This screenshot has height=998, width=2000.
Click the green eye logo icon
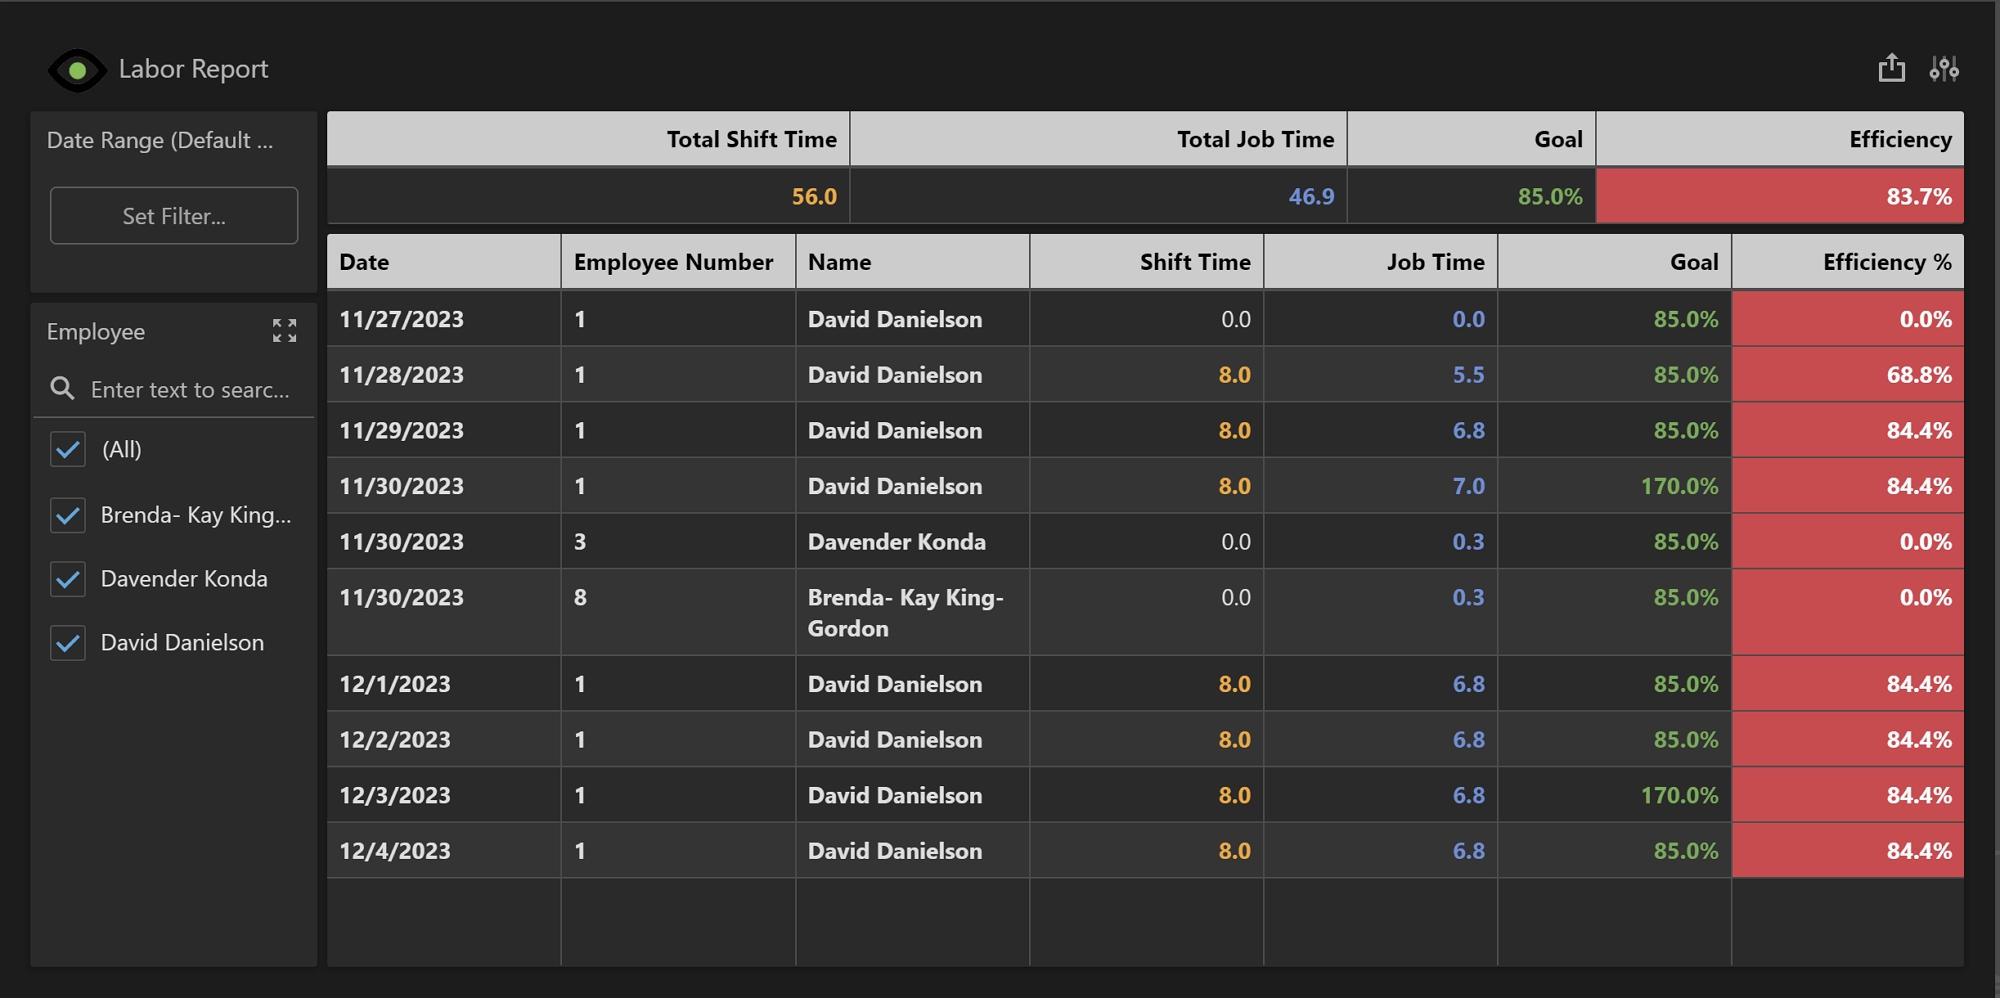77,70
